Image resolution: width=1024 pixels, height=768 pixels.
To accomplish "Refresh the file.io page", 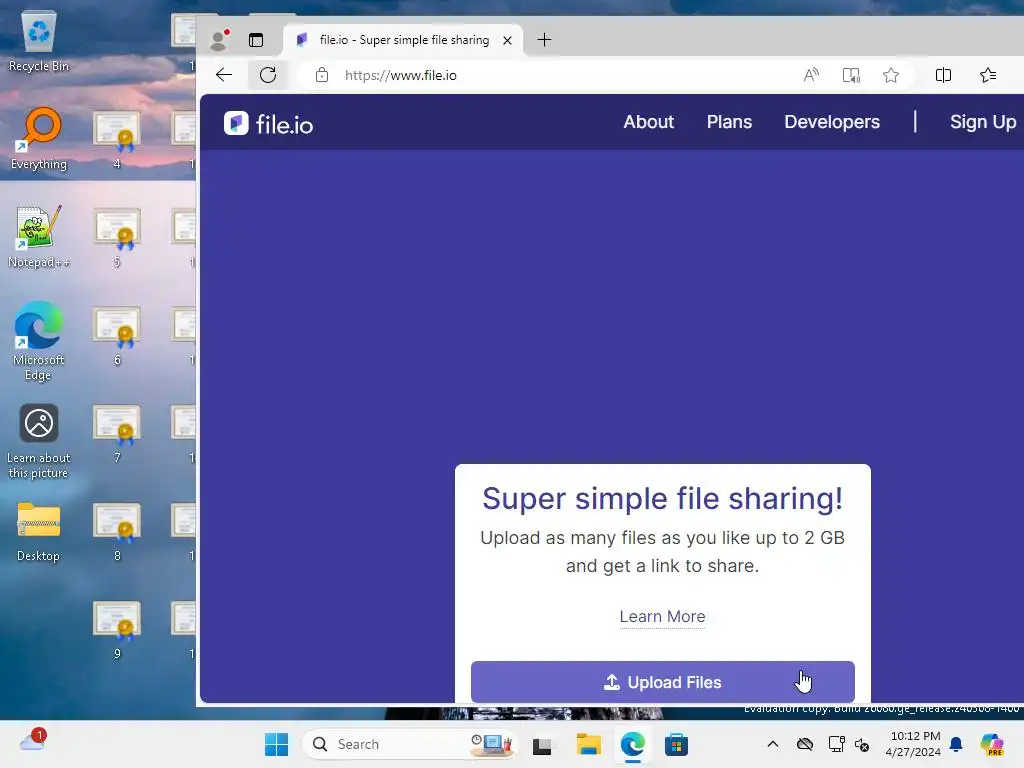I will 268,75.
